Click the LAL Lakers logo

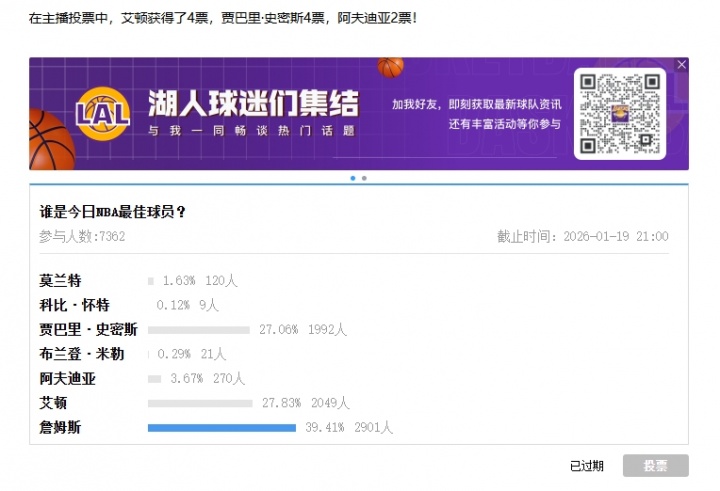[103, 113]
